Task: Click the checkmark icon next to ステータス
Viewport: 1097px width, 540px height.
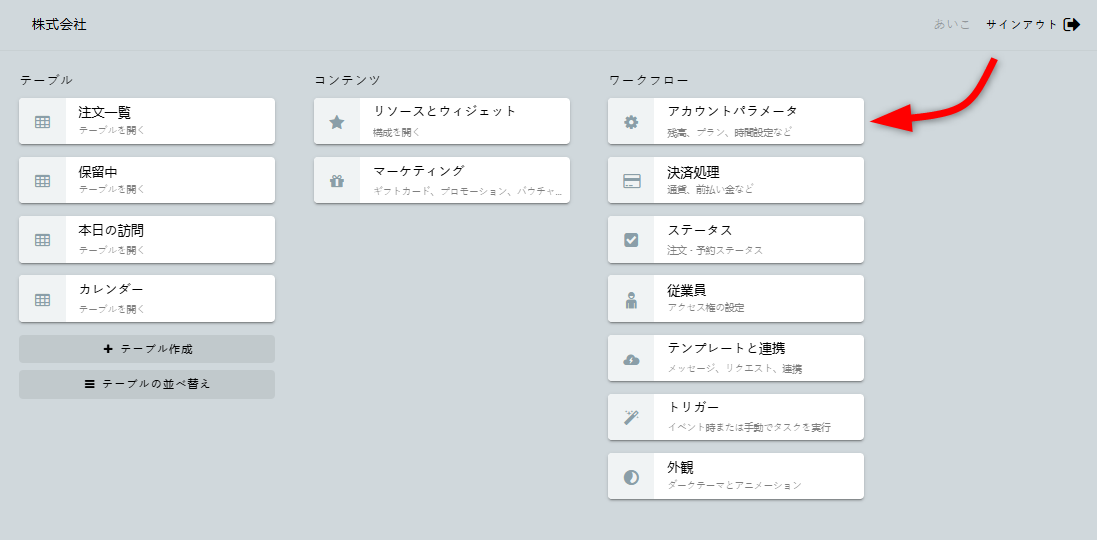Action: tap(631, 240)
